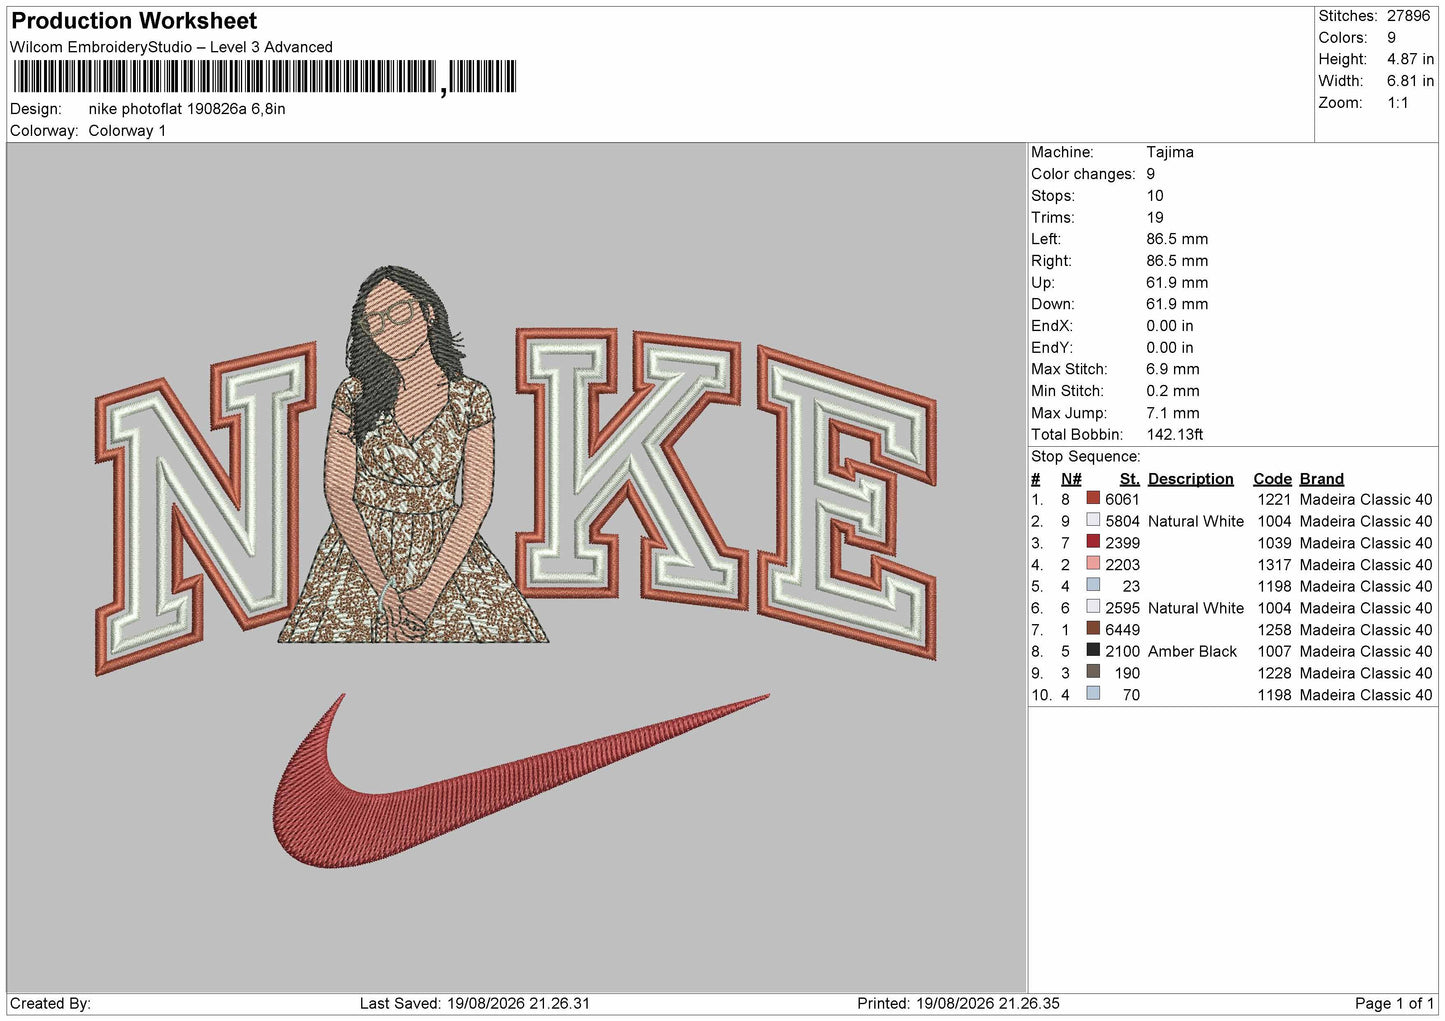The height and width of the screenshot is (1021, 1445).
Task: Click the 'Printed: 19/08/2026 21.26.35' footer
Action: (958, 1003)
